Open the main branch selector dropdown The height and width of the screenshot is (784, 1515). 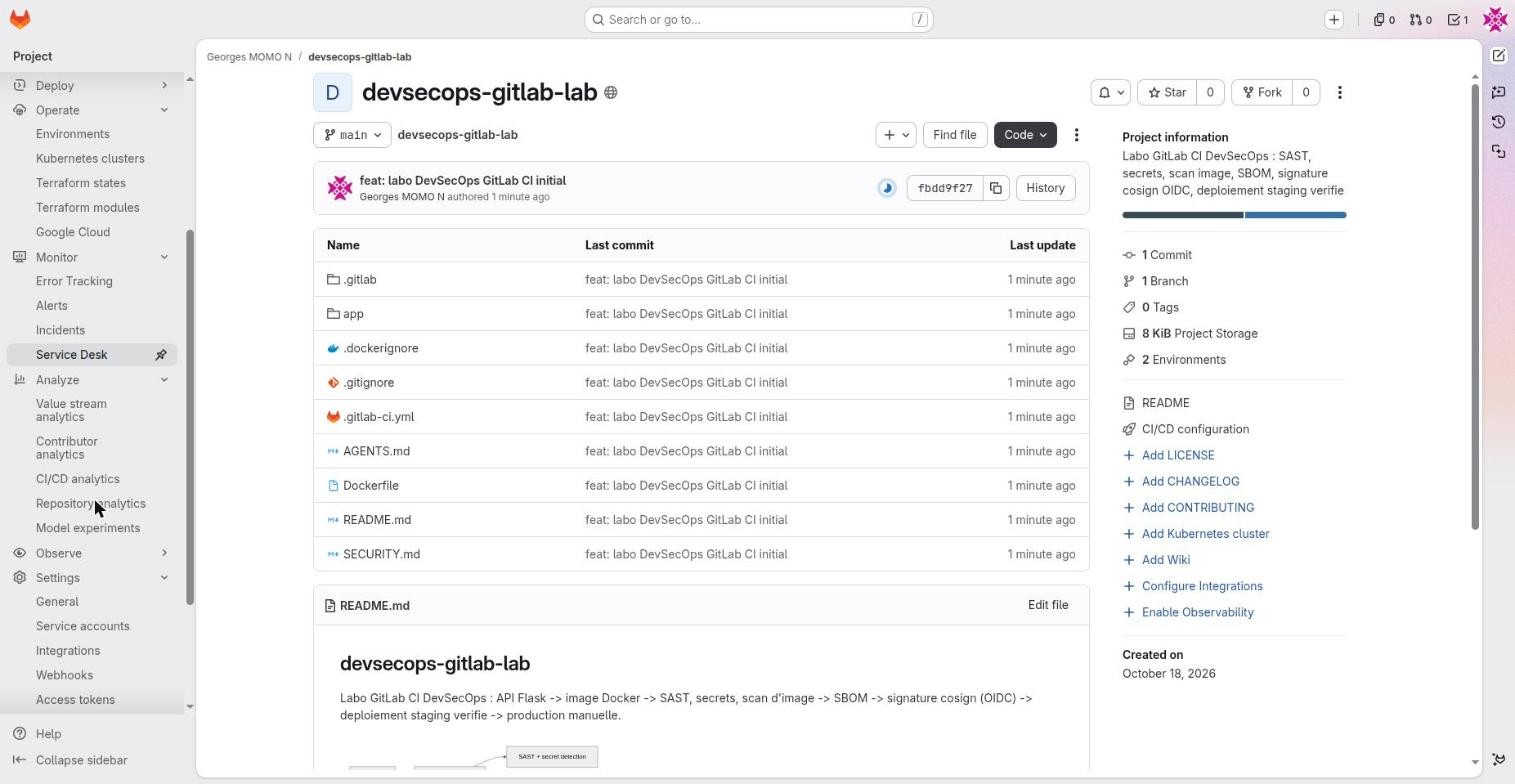[354, 135]
